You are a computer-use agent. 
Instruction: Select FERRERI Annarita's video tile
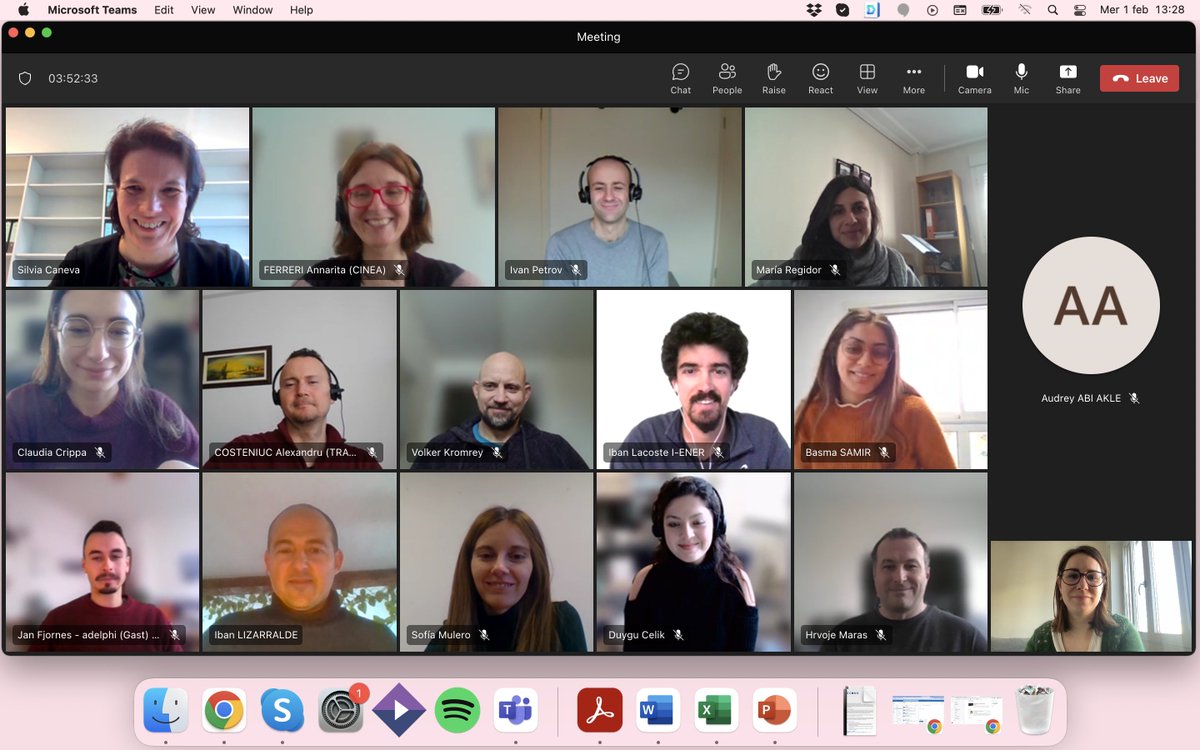coord(374,197)
